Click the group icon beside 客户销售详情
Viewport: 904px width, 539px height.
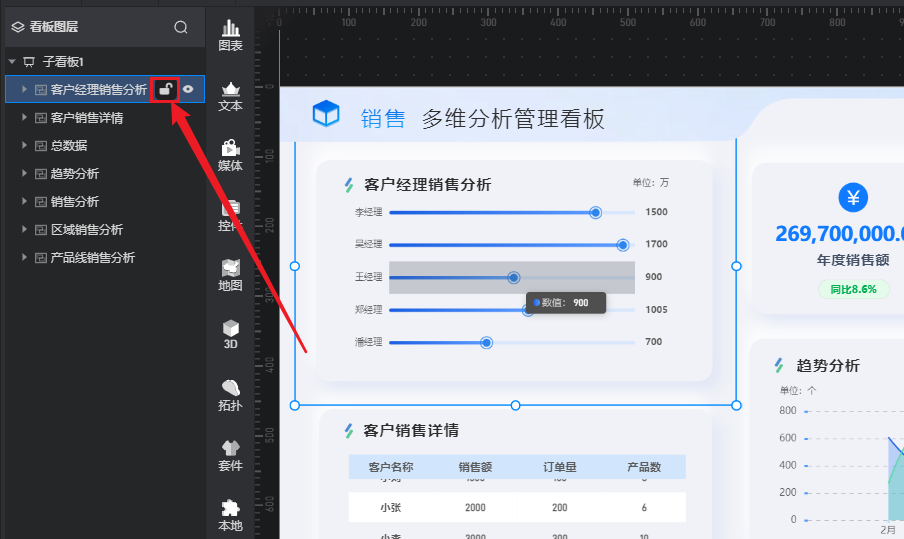coord(41,118)
